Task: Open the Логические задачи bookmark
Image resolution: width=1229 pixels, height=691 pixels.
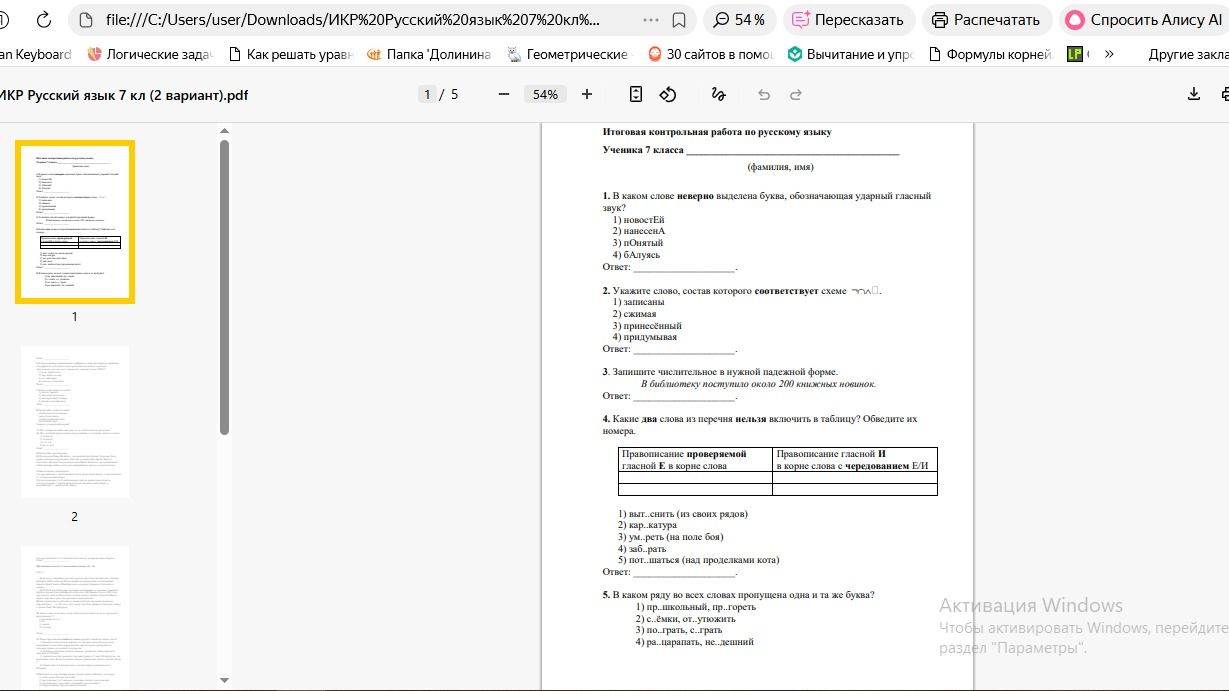Action: pyautogui.click(x=150, y=54)
